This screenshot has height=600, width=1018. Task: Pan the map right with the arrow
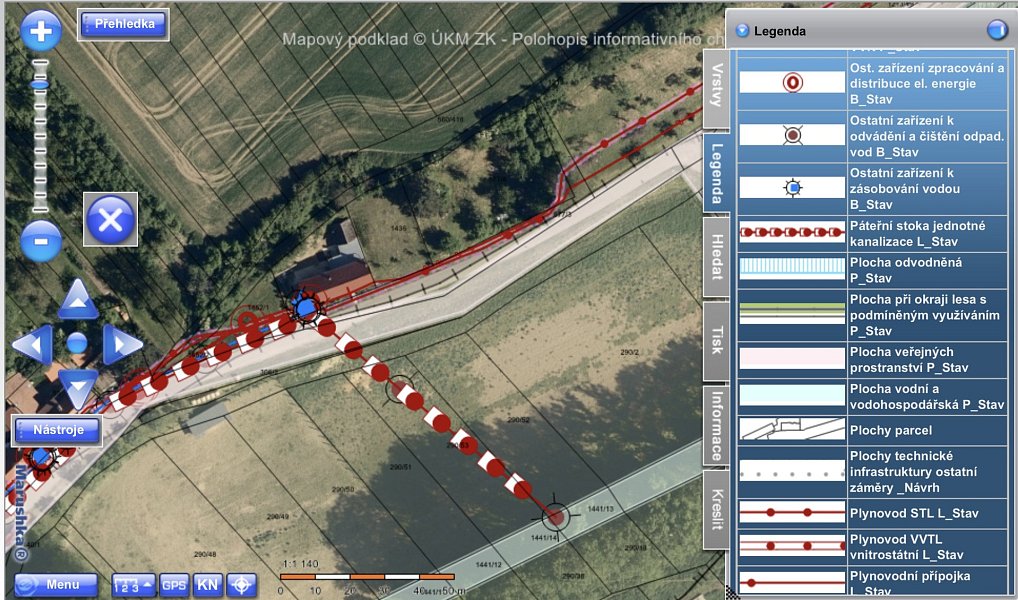coord(122,344)
